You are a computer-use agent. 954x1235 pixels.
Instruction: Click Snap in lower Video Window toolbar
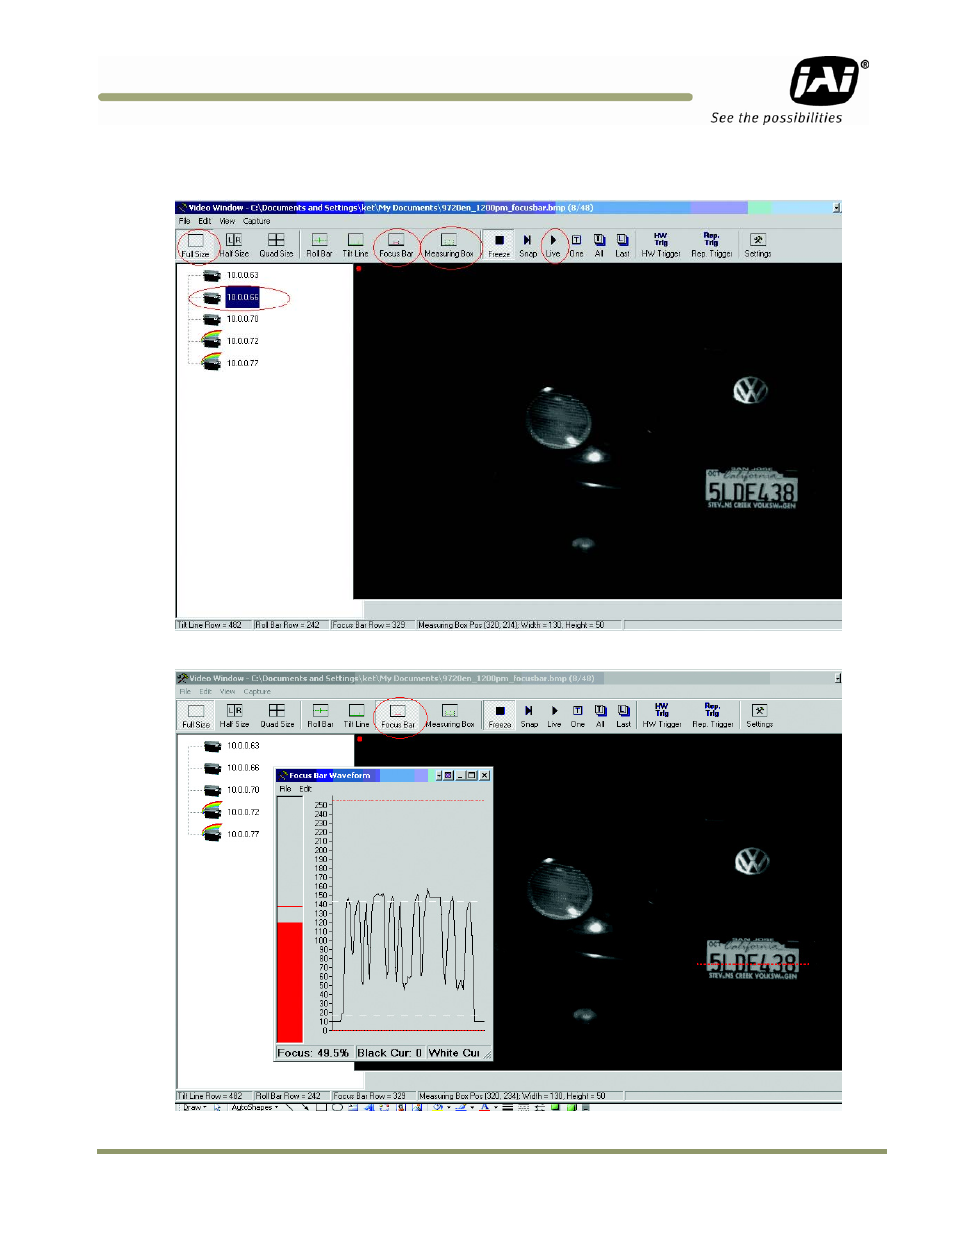529,716
